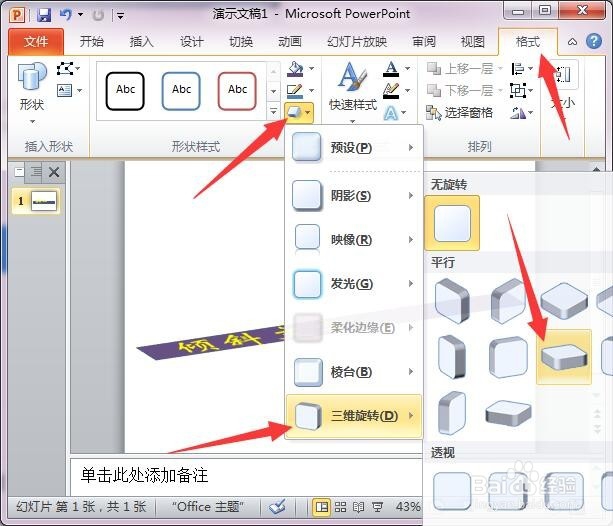The width and height of the screenshot is (613, 526).
Task: Apply the black outline Abc style
Action: click(125, 91)
